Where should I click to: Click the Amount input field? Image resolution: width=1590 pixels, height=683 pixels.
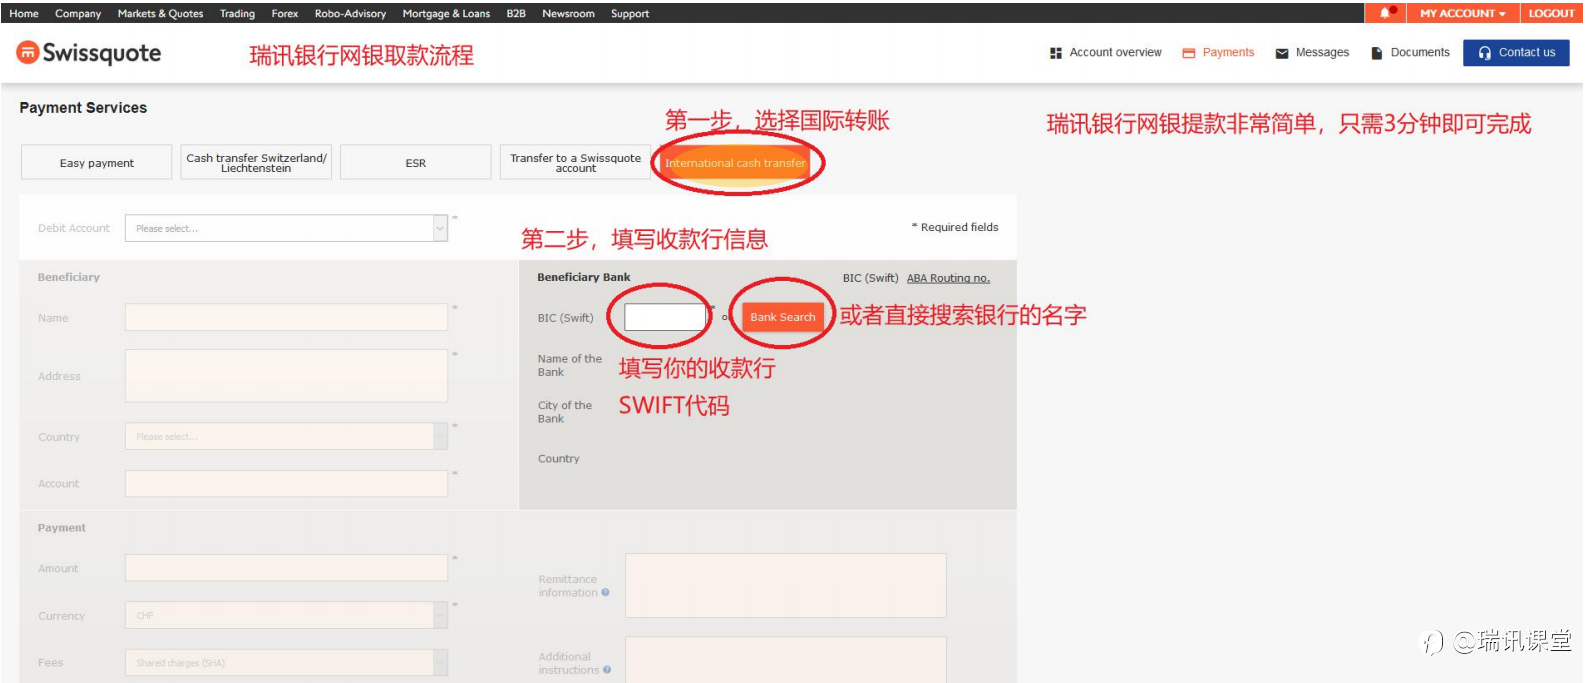(x=286, y=568)
